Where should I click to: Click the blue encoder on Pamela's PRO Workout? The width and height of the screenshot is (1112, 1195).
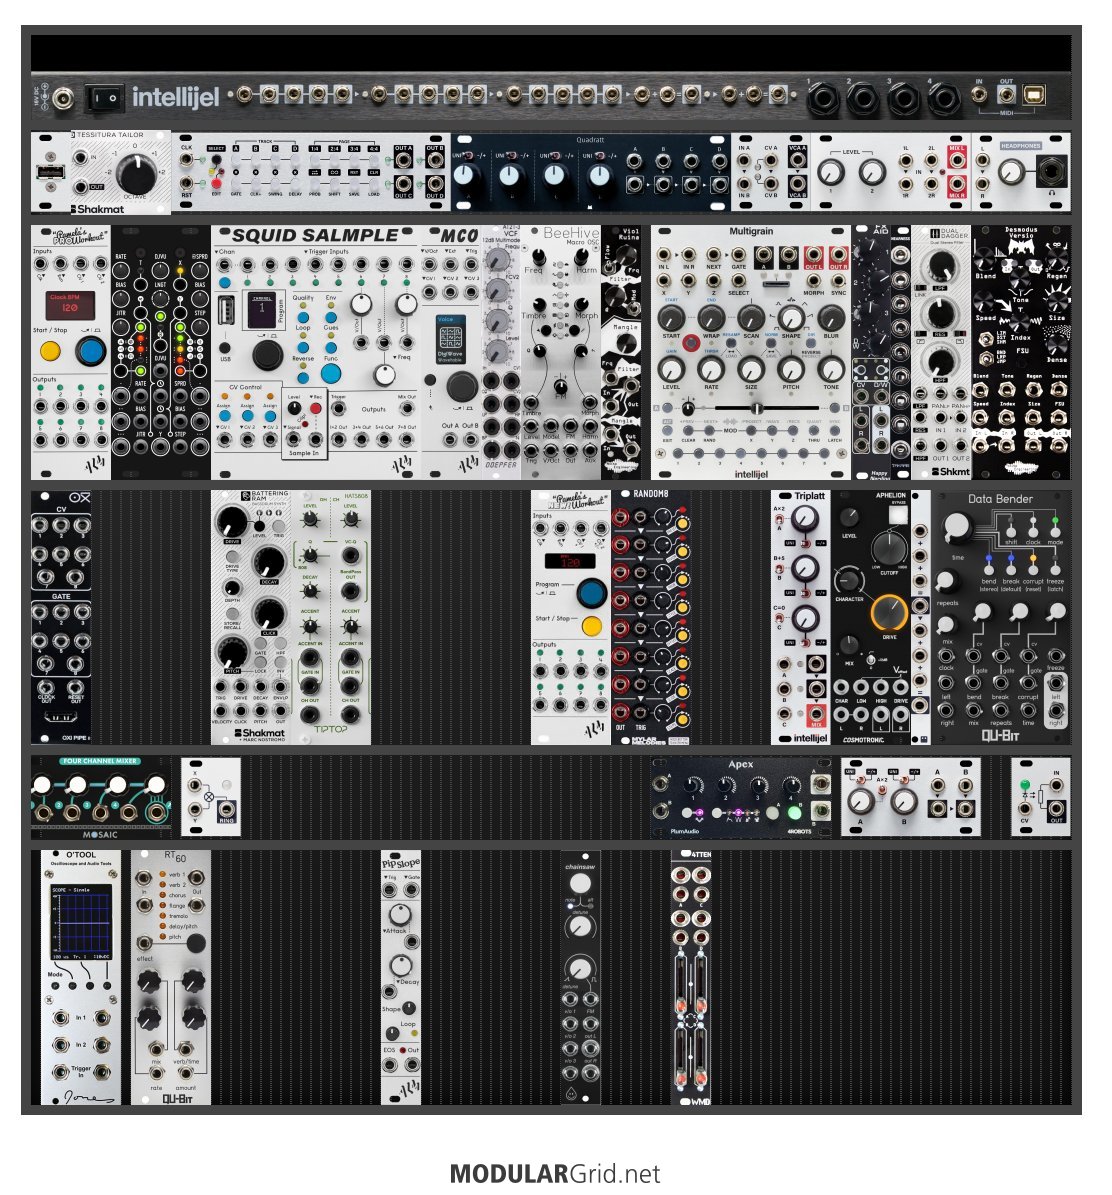coord(91,352)
